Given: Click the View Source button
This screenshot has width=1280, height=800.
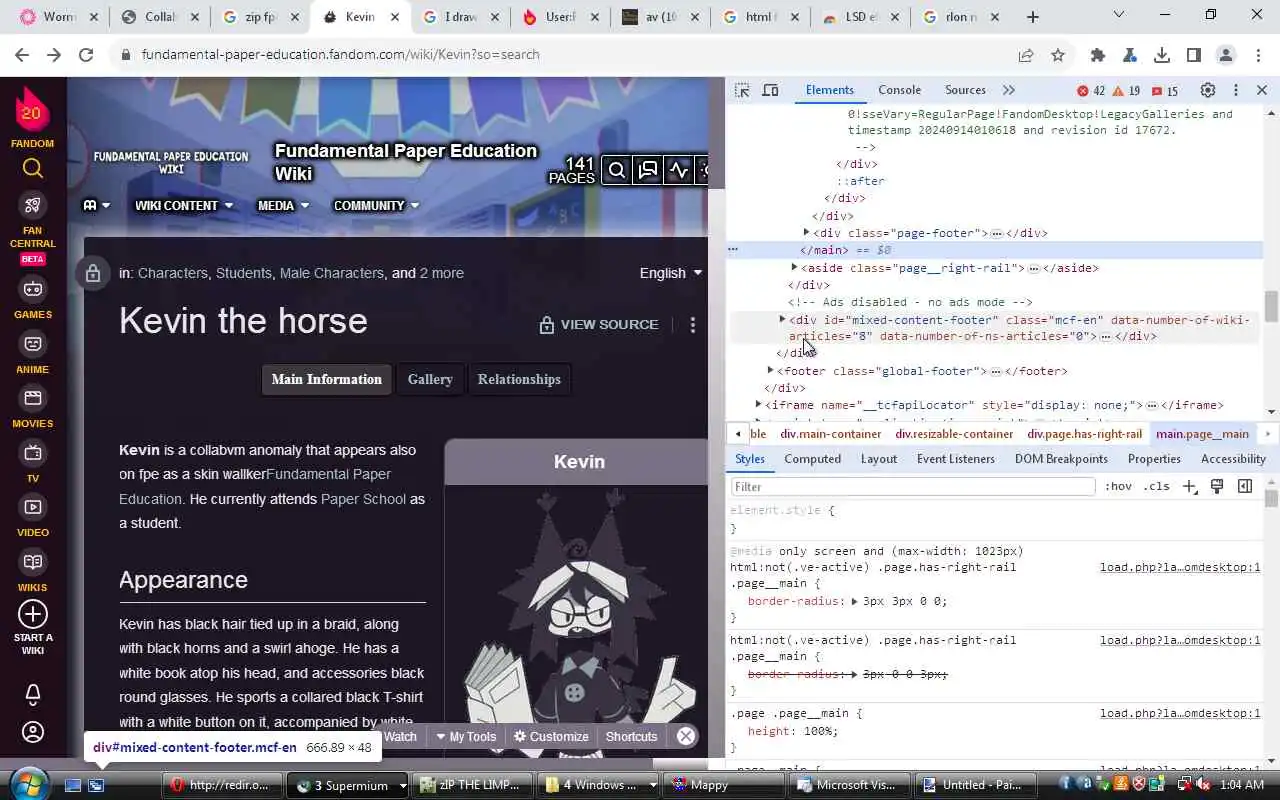Looking at the screenshot, I should click(598, 324).
